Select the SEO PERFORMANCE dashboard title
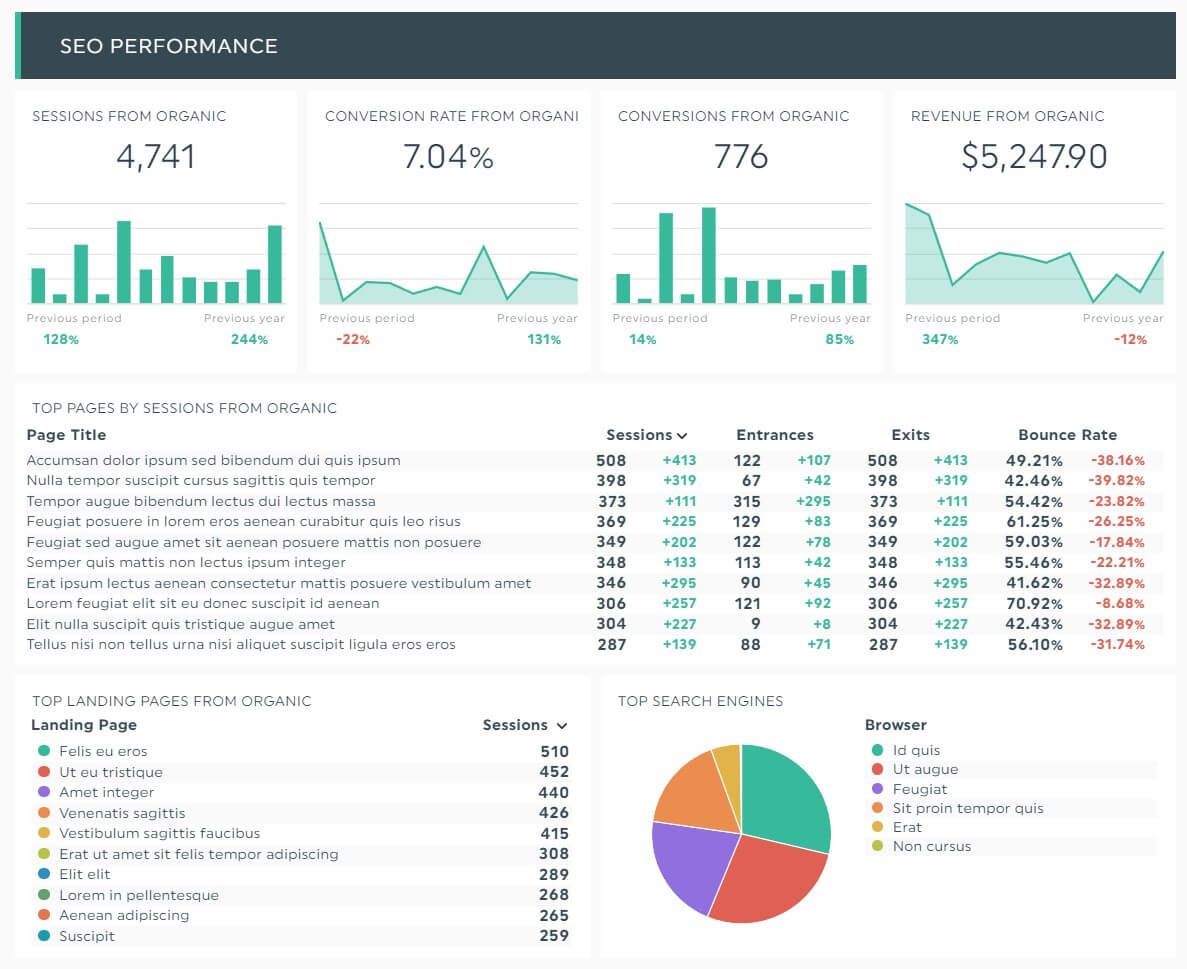 168,46
